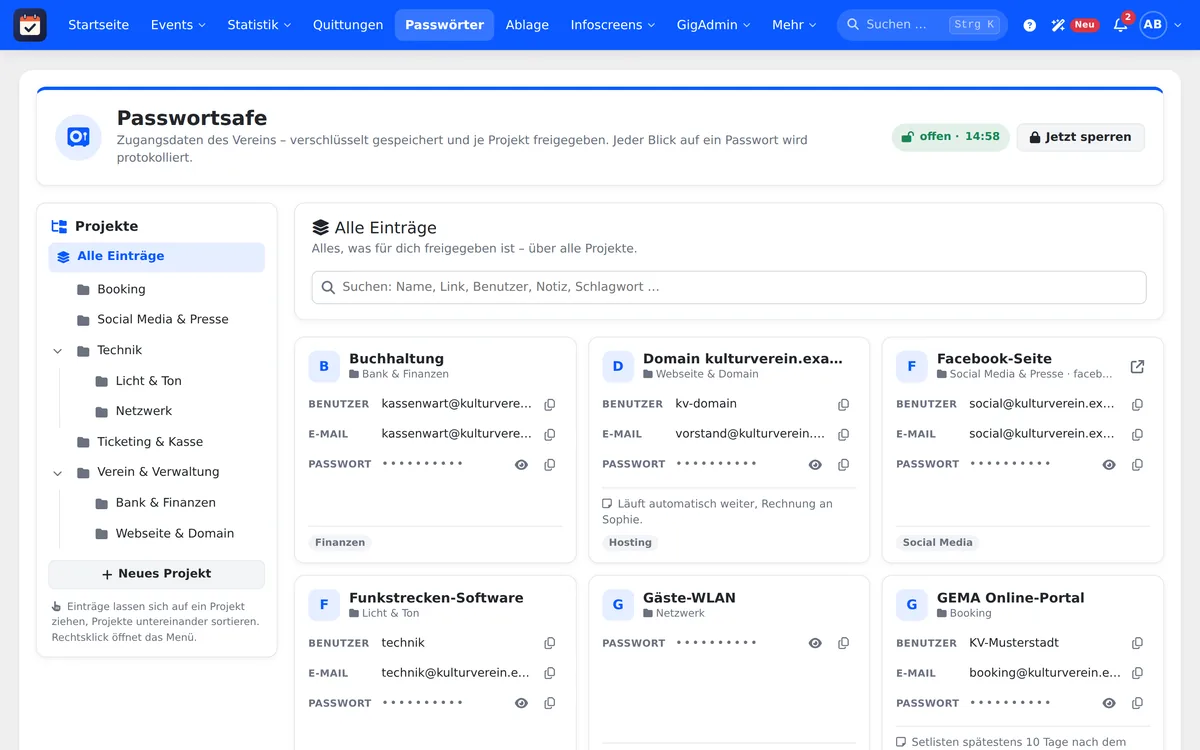Open the Ablage page

pyautogui.click(x=527, y=25)
